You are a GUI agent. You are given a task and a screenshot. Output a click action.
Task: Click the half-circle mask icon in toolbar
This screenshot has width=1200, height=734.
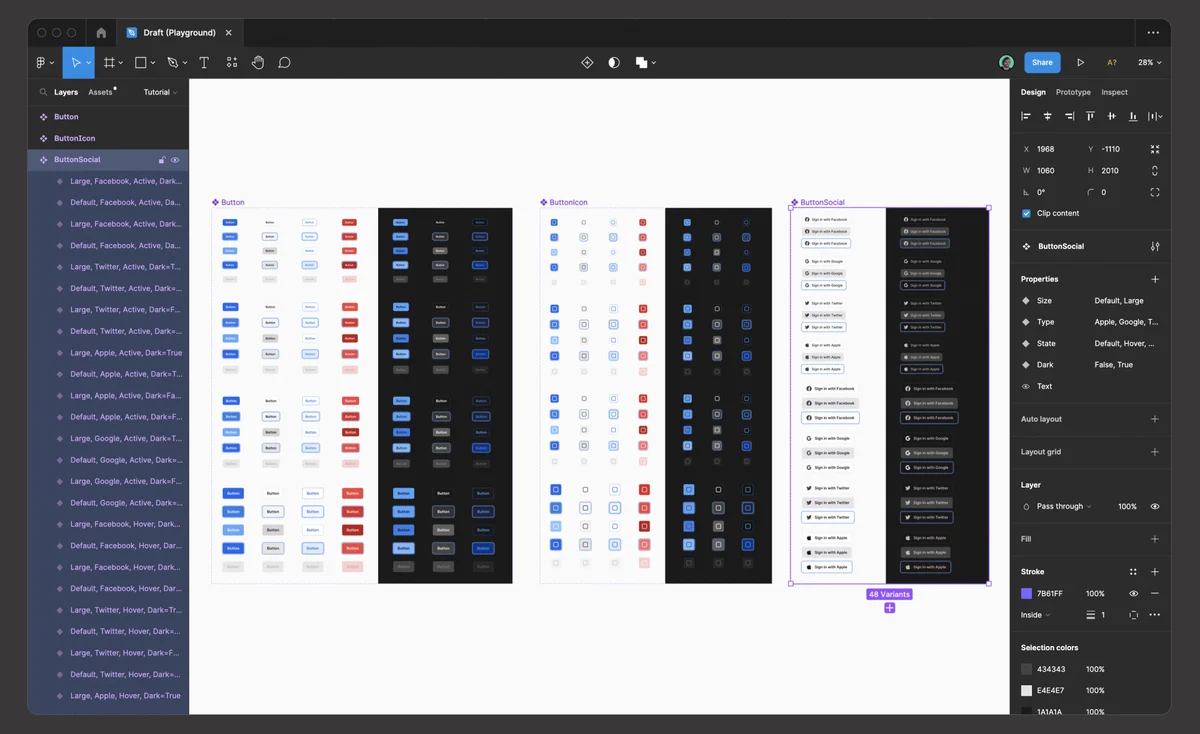pos(614,62)
